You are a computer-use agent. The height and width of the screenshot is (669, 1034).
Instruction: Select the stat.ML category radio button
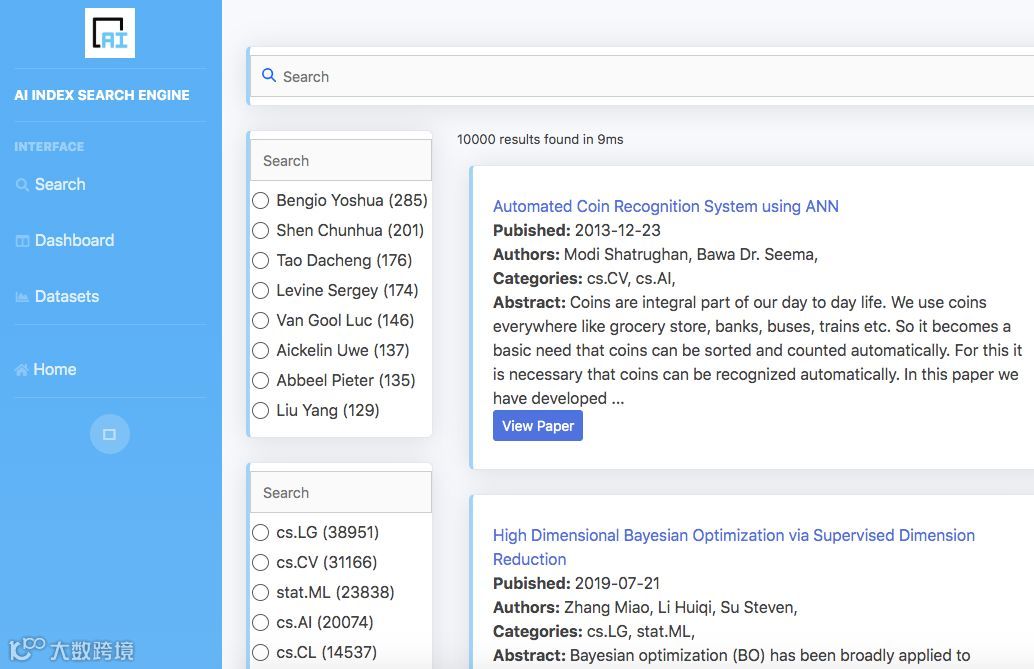[260, 592]
